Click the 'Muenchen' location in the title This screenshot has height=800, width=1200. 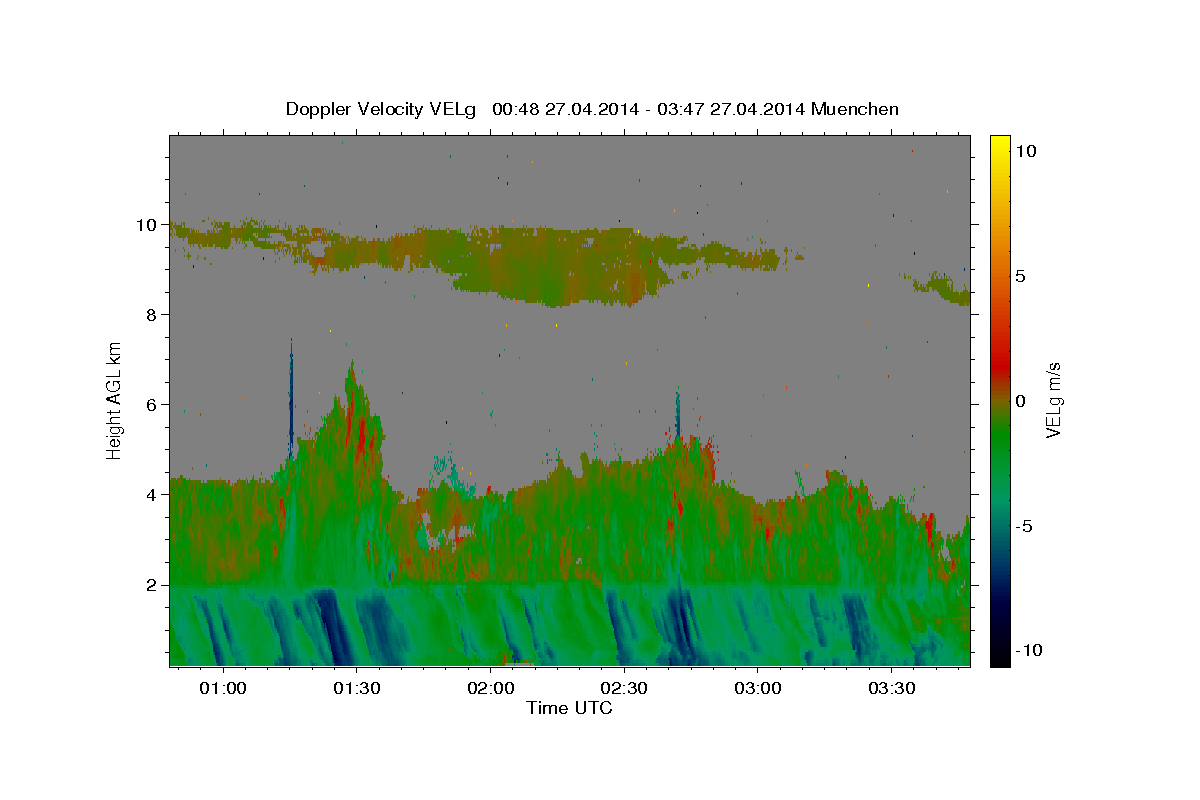pyautogui.click(x=856, y=109)
